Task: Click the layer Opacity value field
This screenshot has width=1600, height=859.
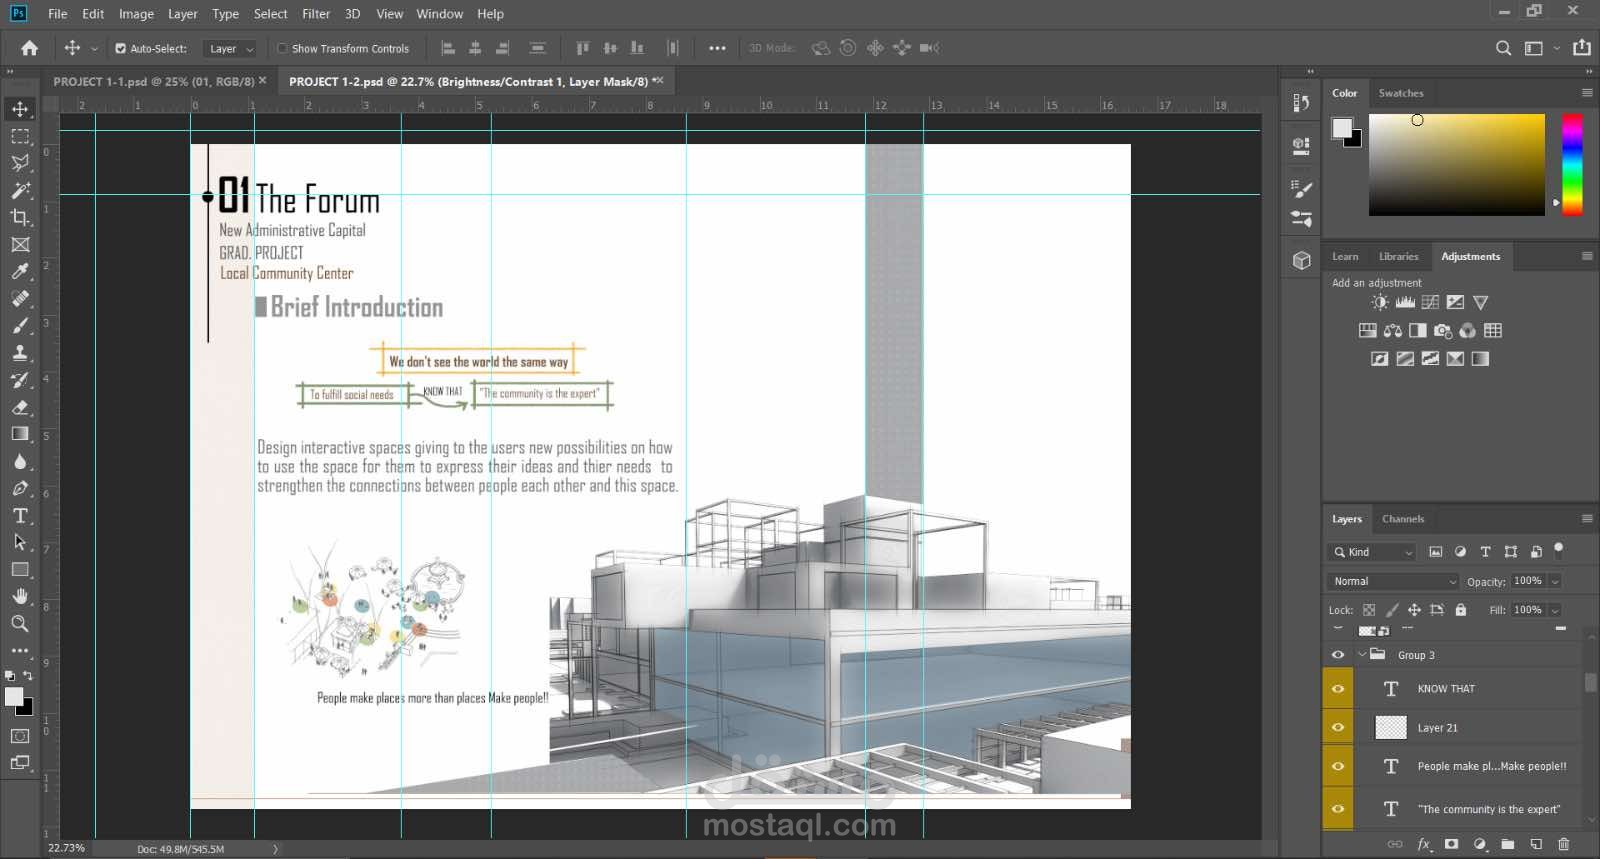Action: click(x=1527, y=581)
